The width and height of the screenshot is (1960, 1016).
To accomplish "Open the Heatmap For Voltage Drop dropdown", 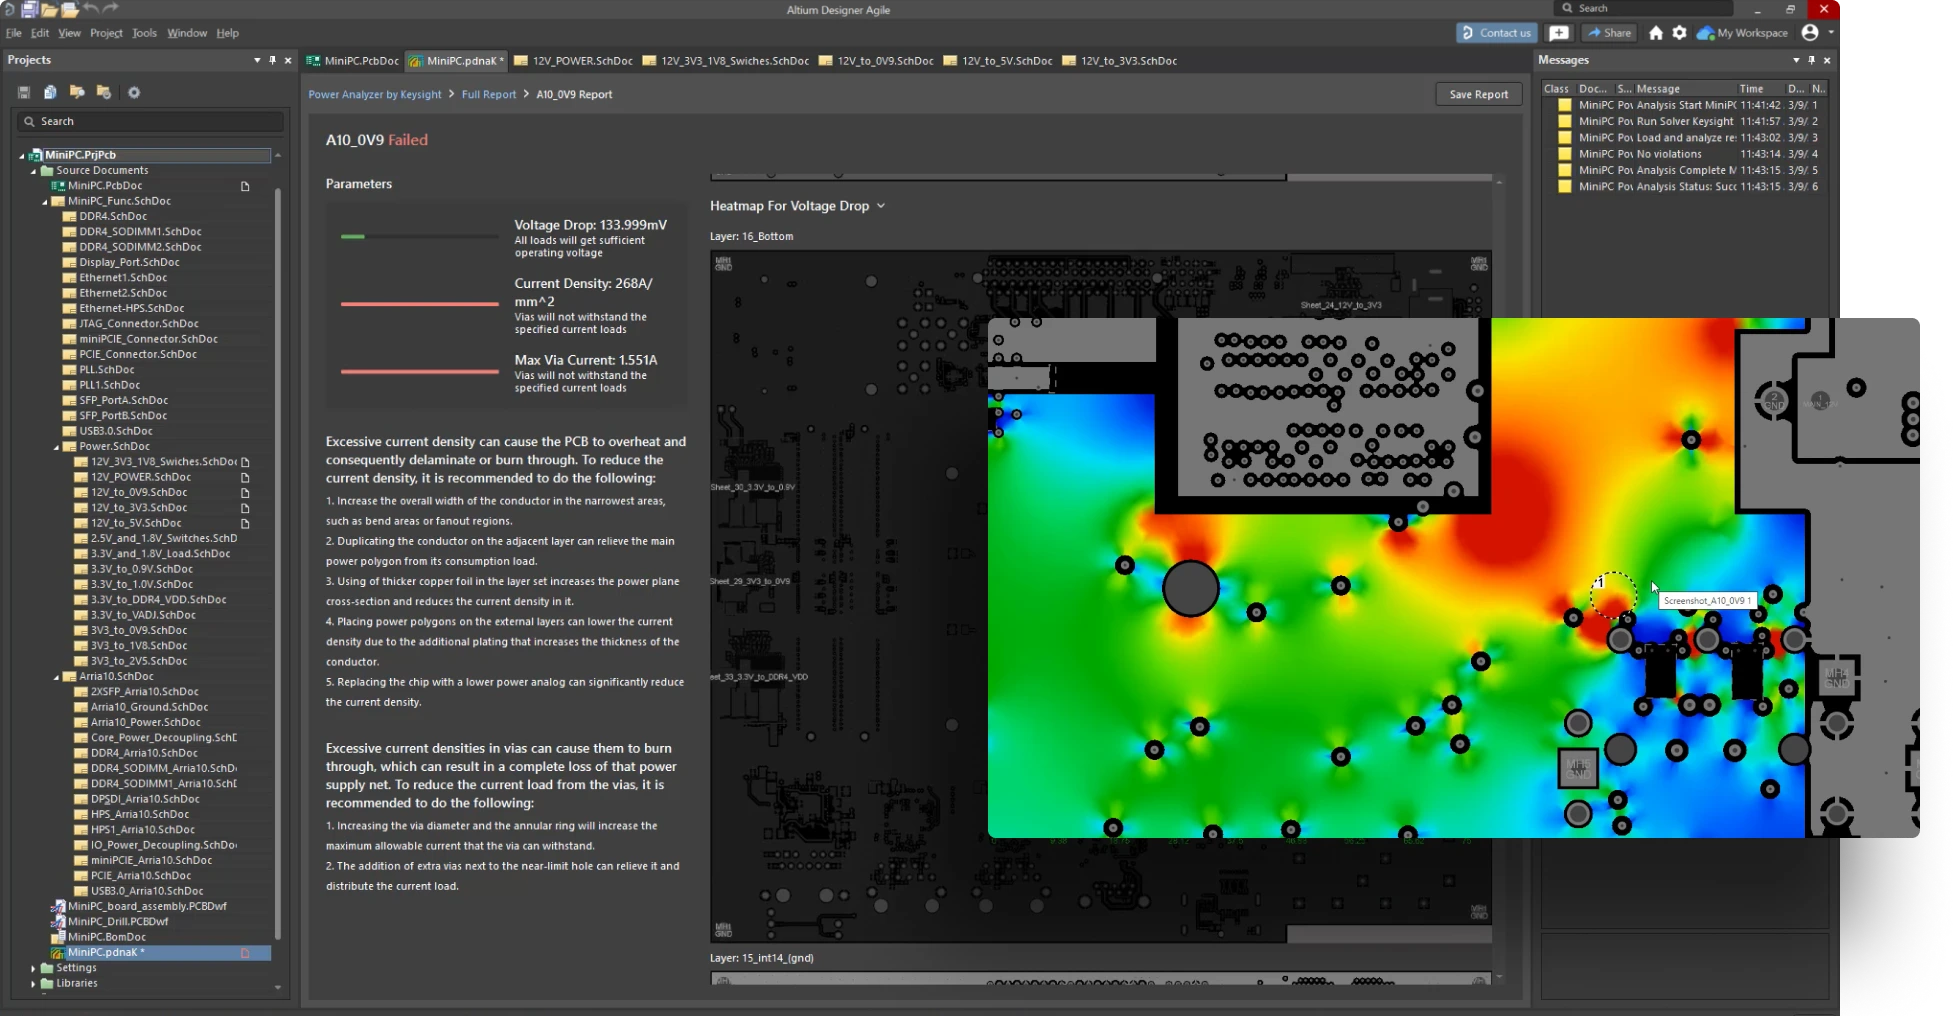I will [881, 206].
